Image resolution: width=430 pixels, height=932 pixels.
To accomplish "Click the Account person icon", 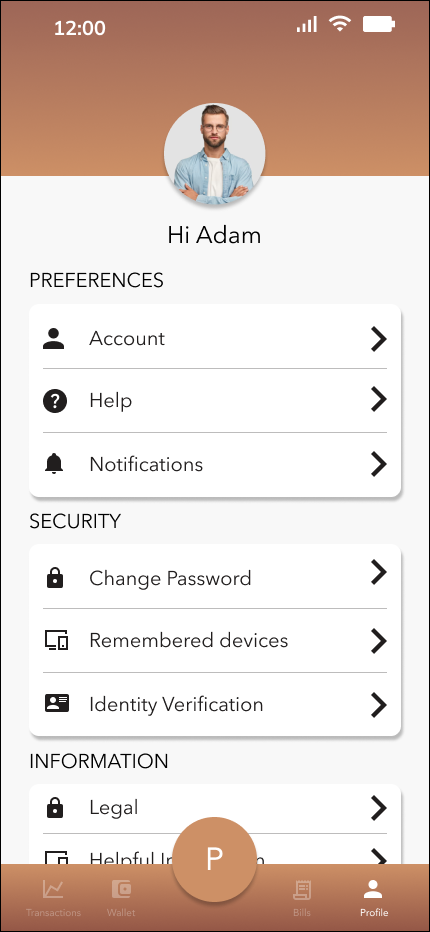I will [x=54, y=338].
